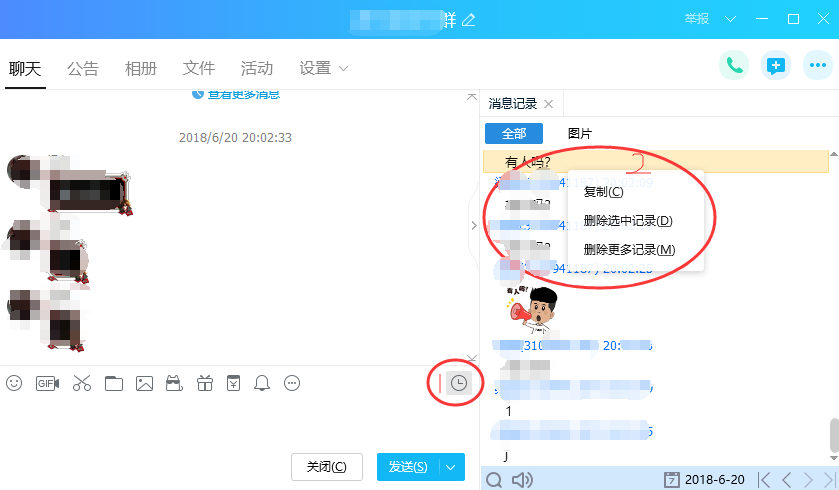Open the 活动 tab
This screenshot has width=839, height=490.
tap(257, 68)
